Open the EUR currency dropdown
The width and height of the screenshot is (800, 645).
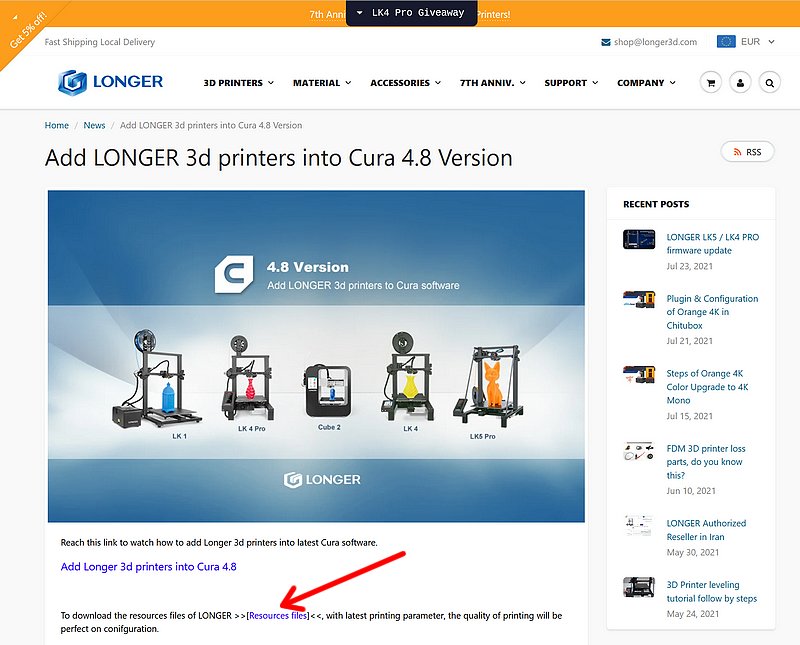(758, 41)
